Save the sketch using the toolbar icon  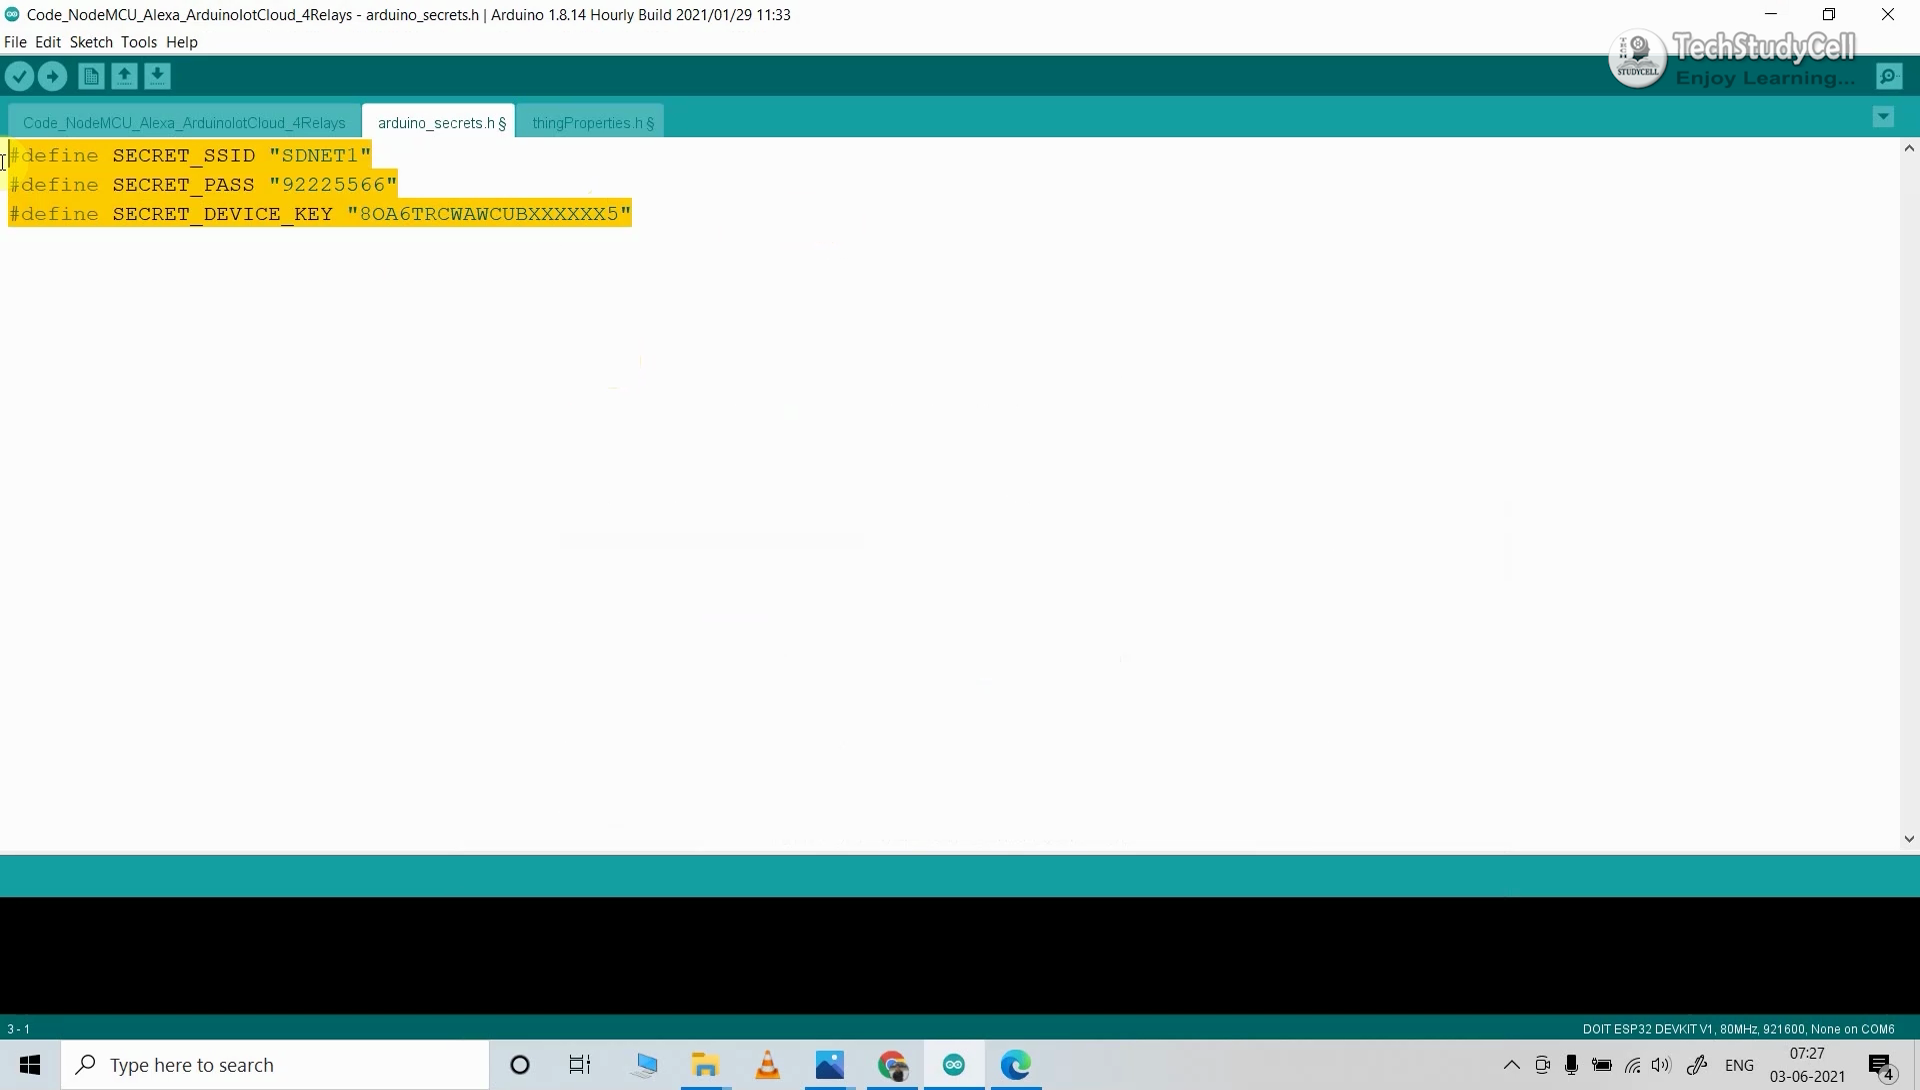pyautogui.click(x=158, y=75)
